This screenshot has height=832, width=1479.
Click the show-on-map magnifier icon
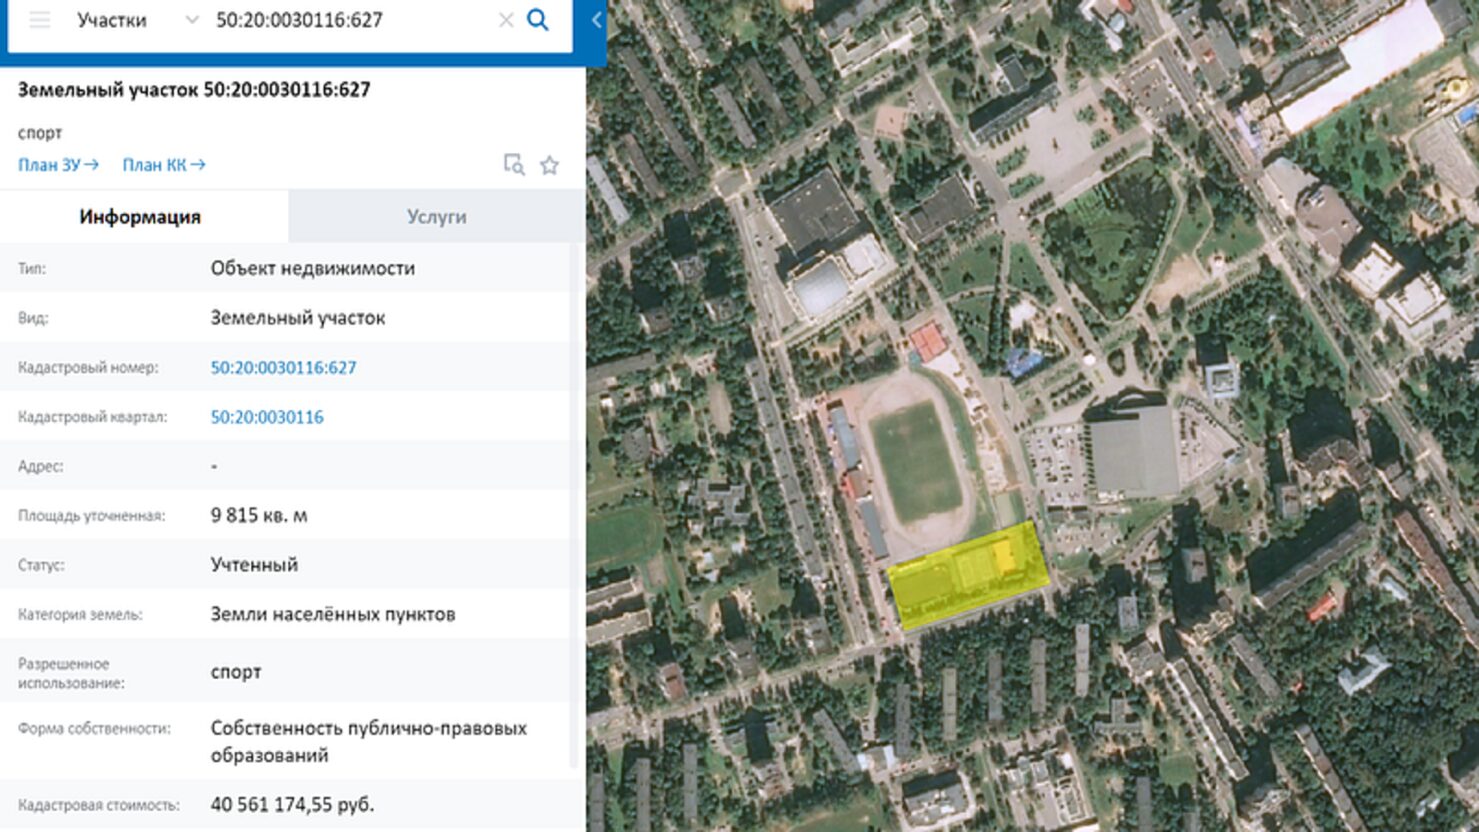(514, 165)
